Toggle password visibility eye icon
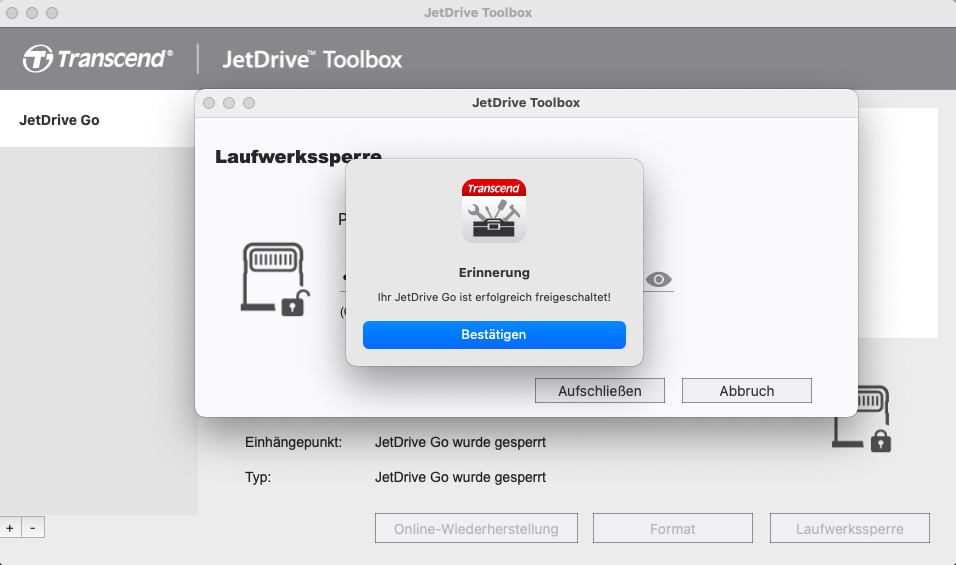This screenshot has height=565, width=956. click(x=658, y=279)
